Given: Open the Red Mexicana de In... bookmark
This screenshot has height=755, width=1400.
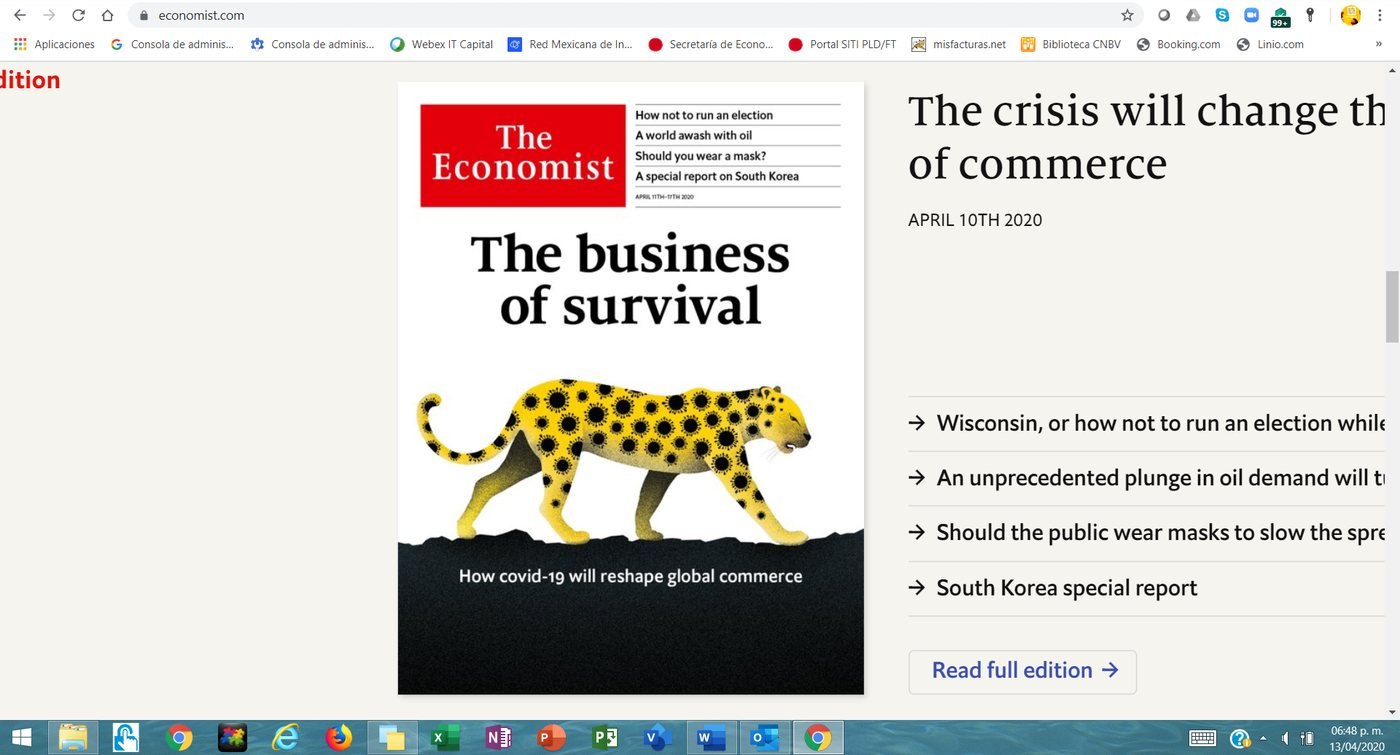Looking at the screenshot, I should click(570, 44).
